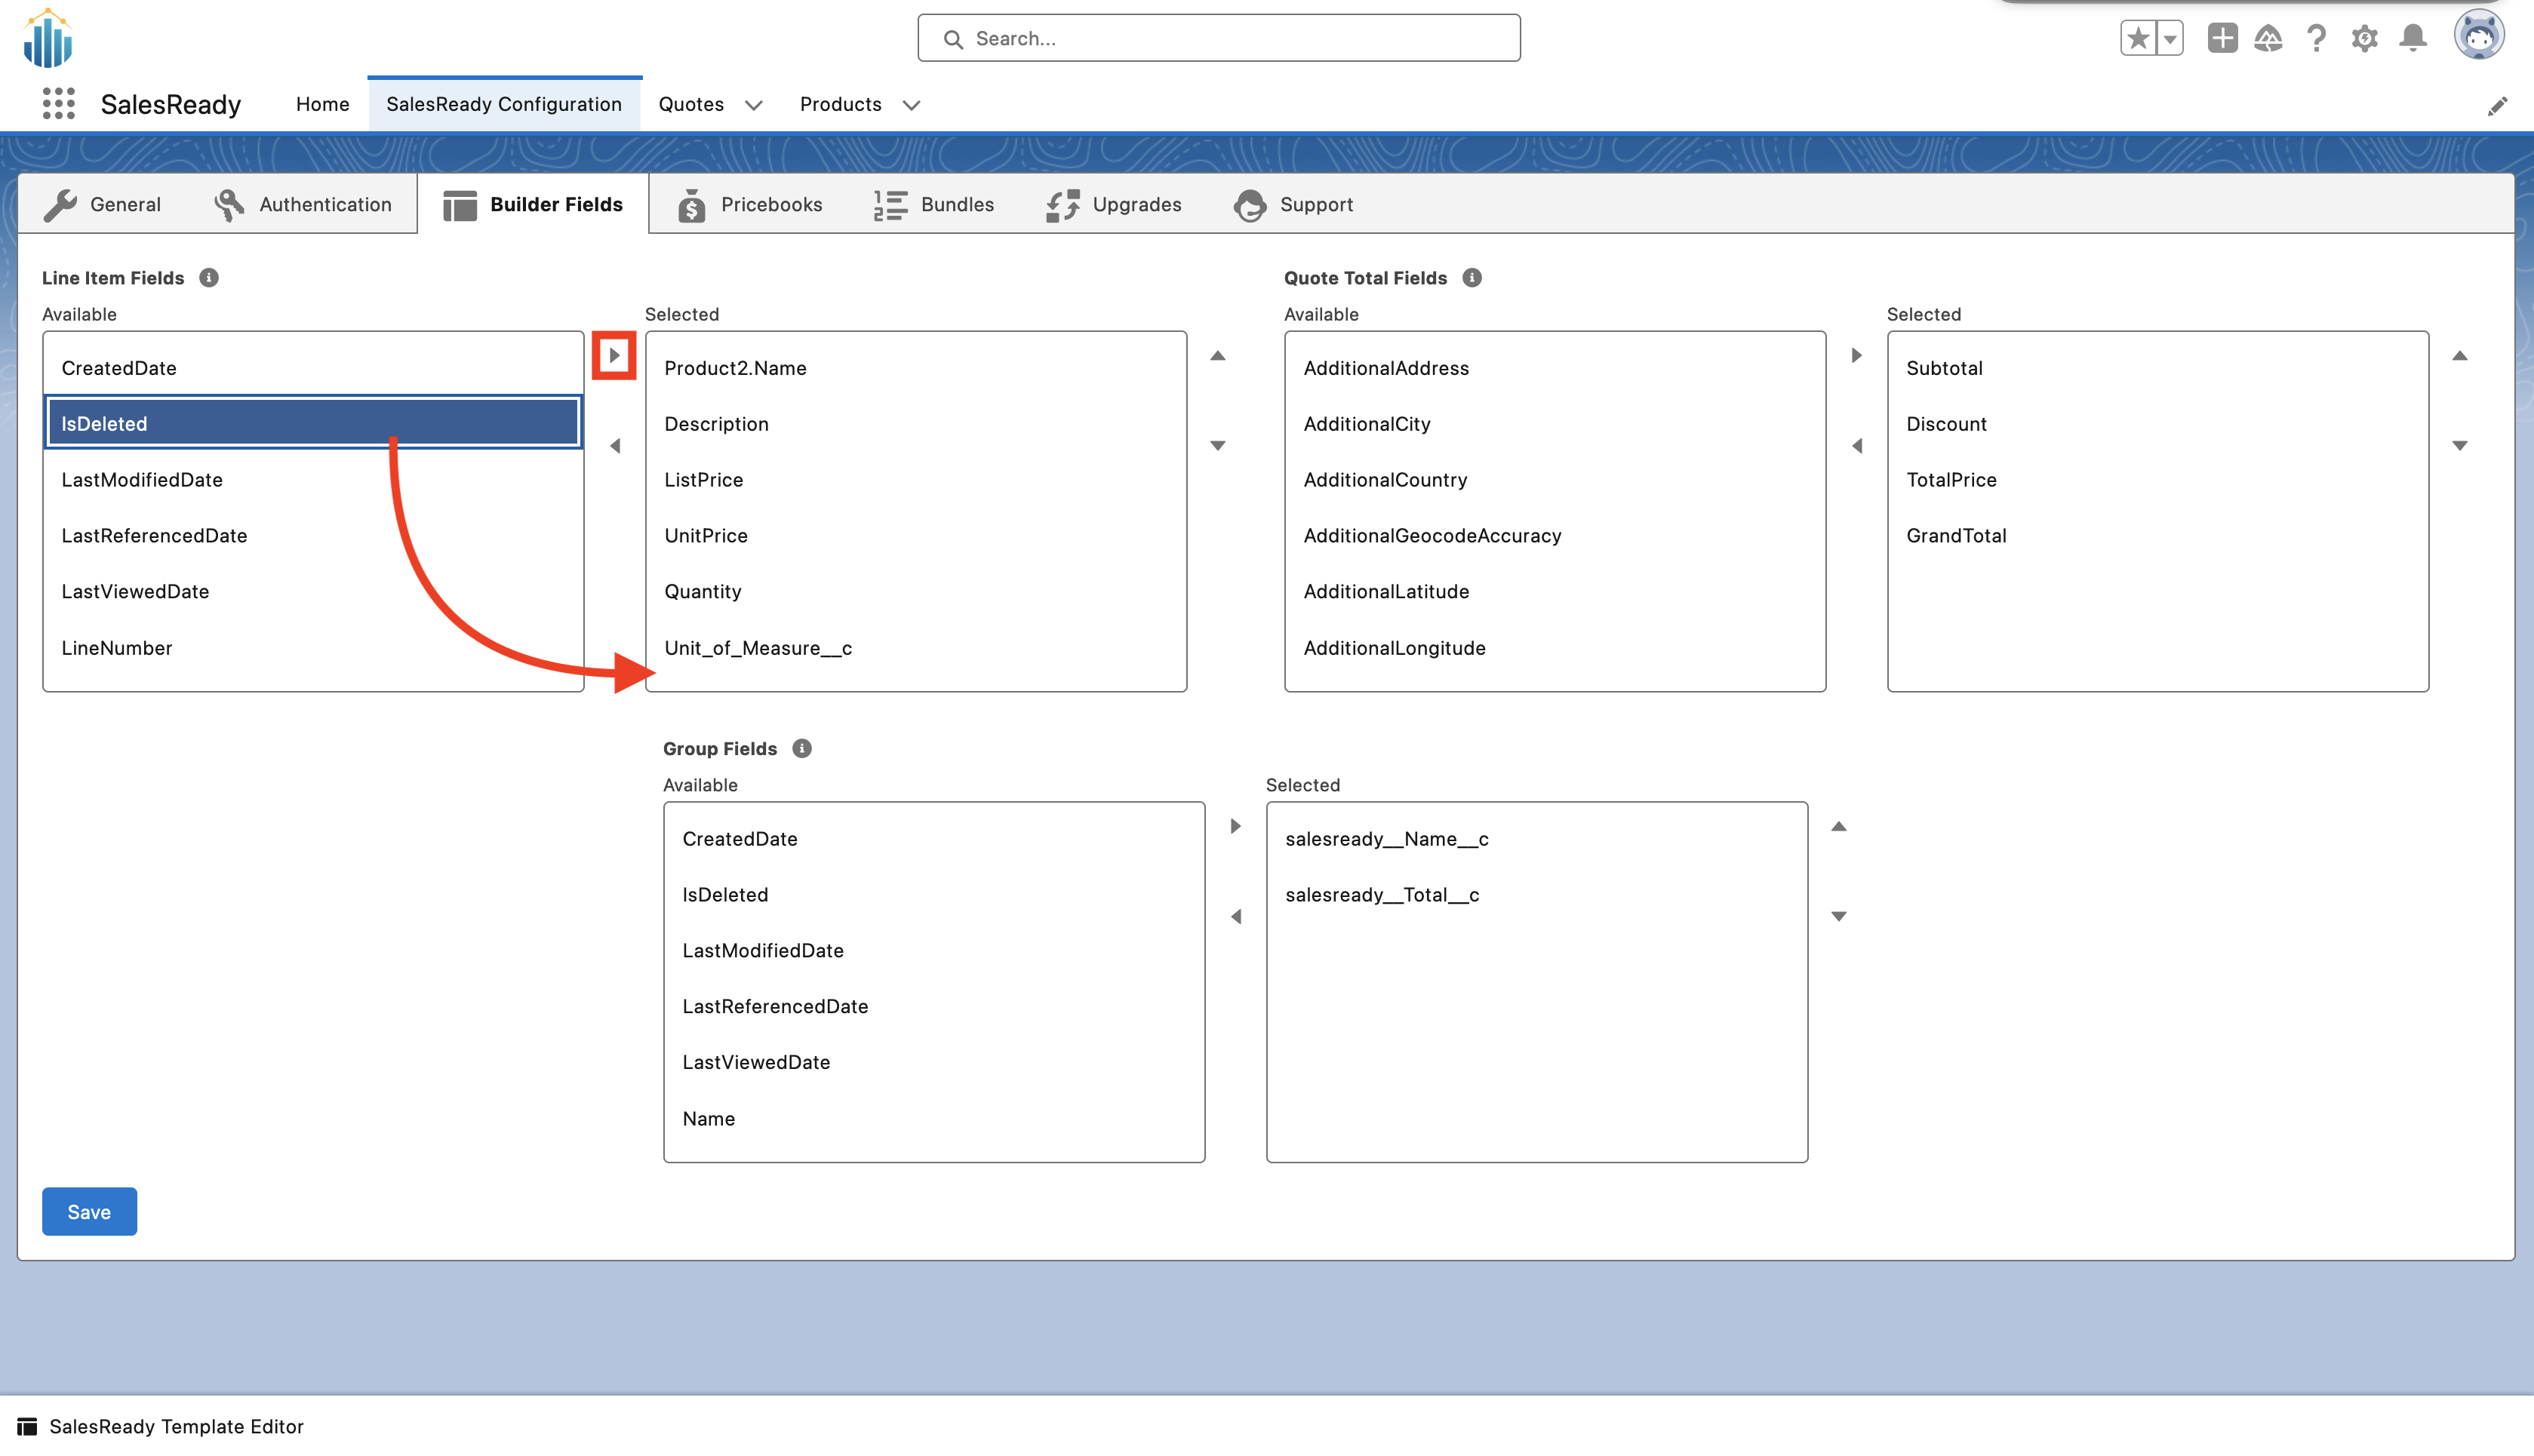The width and height of the screenshot is (2534, 1456).
Task: Click the Line Item Fields info icon
Action: (208, 278)
